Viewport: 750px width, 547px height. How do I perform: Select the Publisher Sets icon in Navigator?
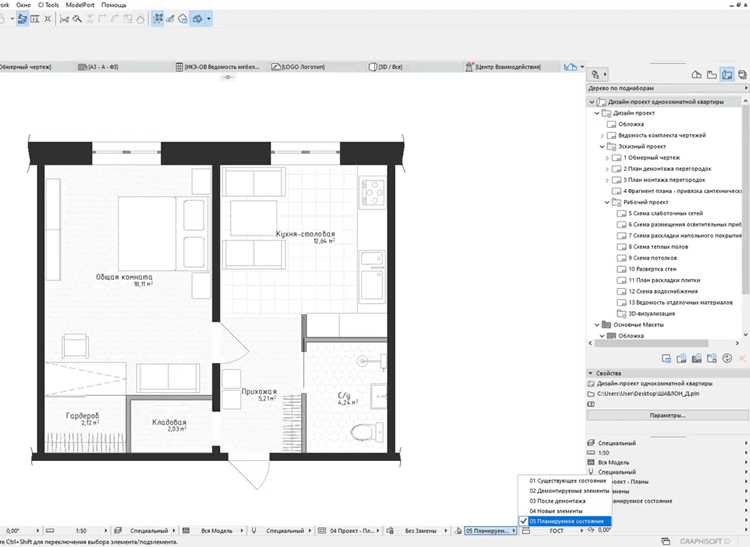742,75
